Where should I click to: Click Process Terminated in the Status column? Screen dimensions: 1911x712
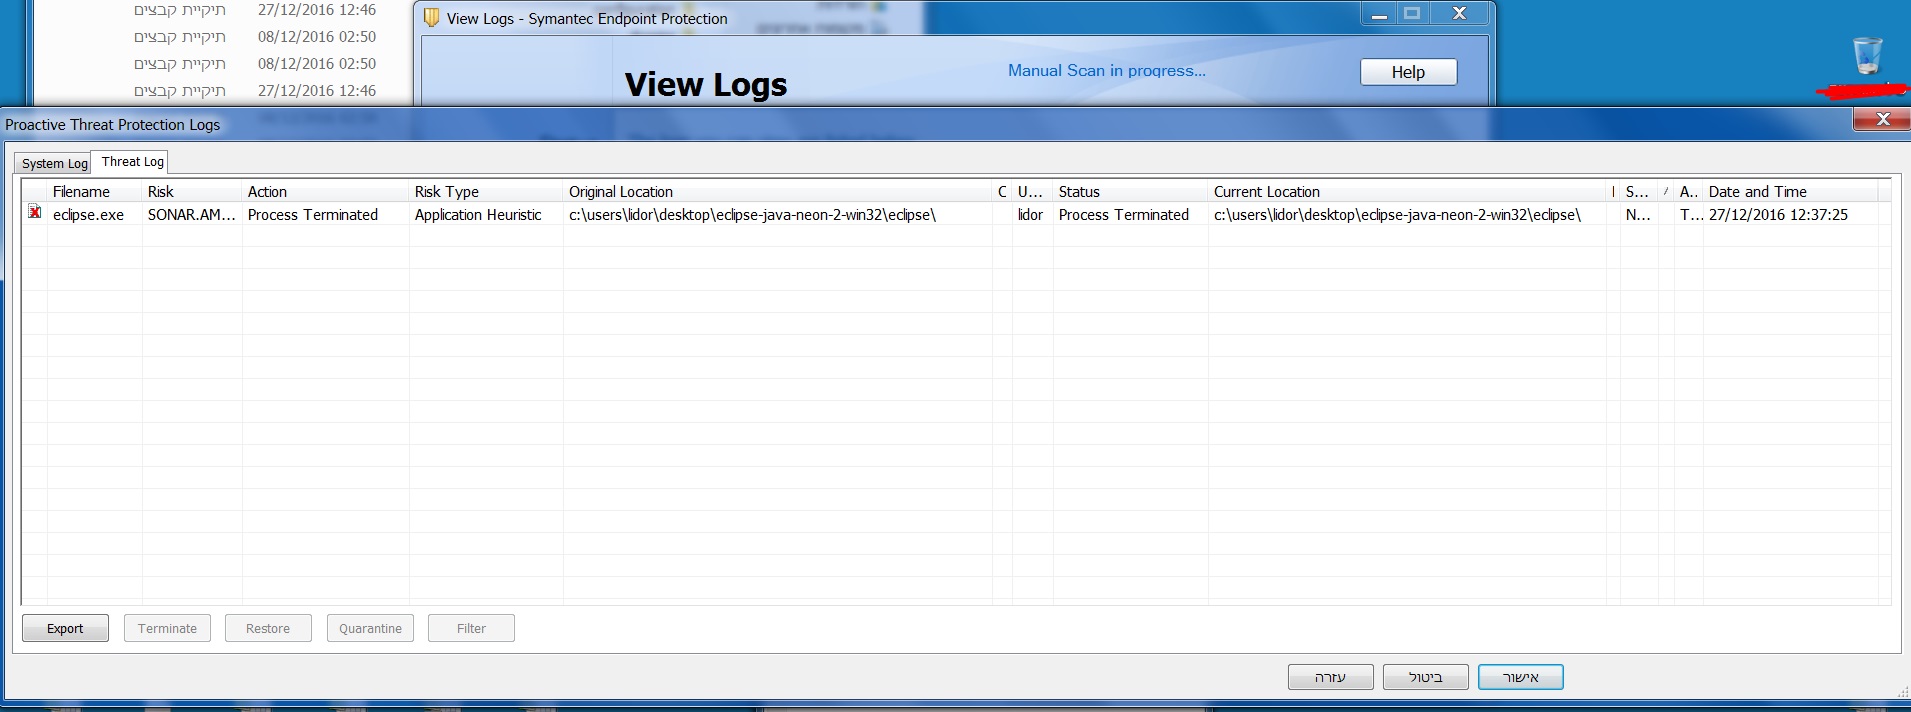point(1124,215)
